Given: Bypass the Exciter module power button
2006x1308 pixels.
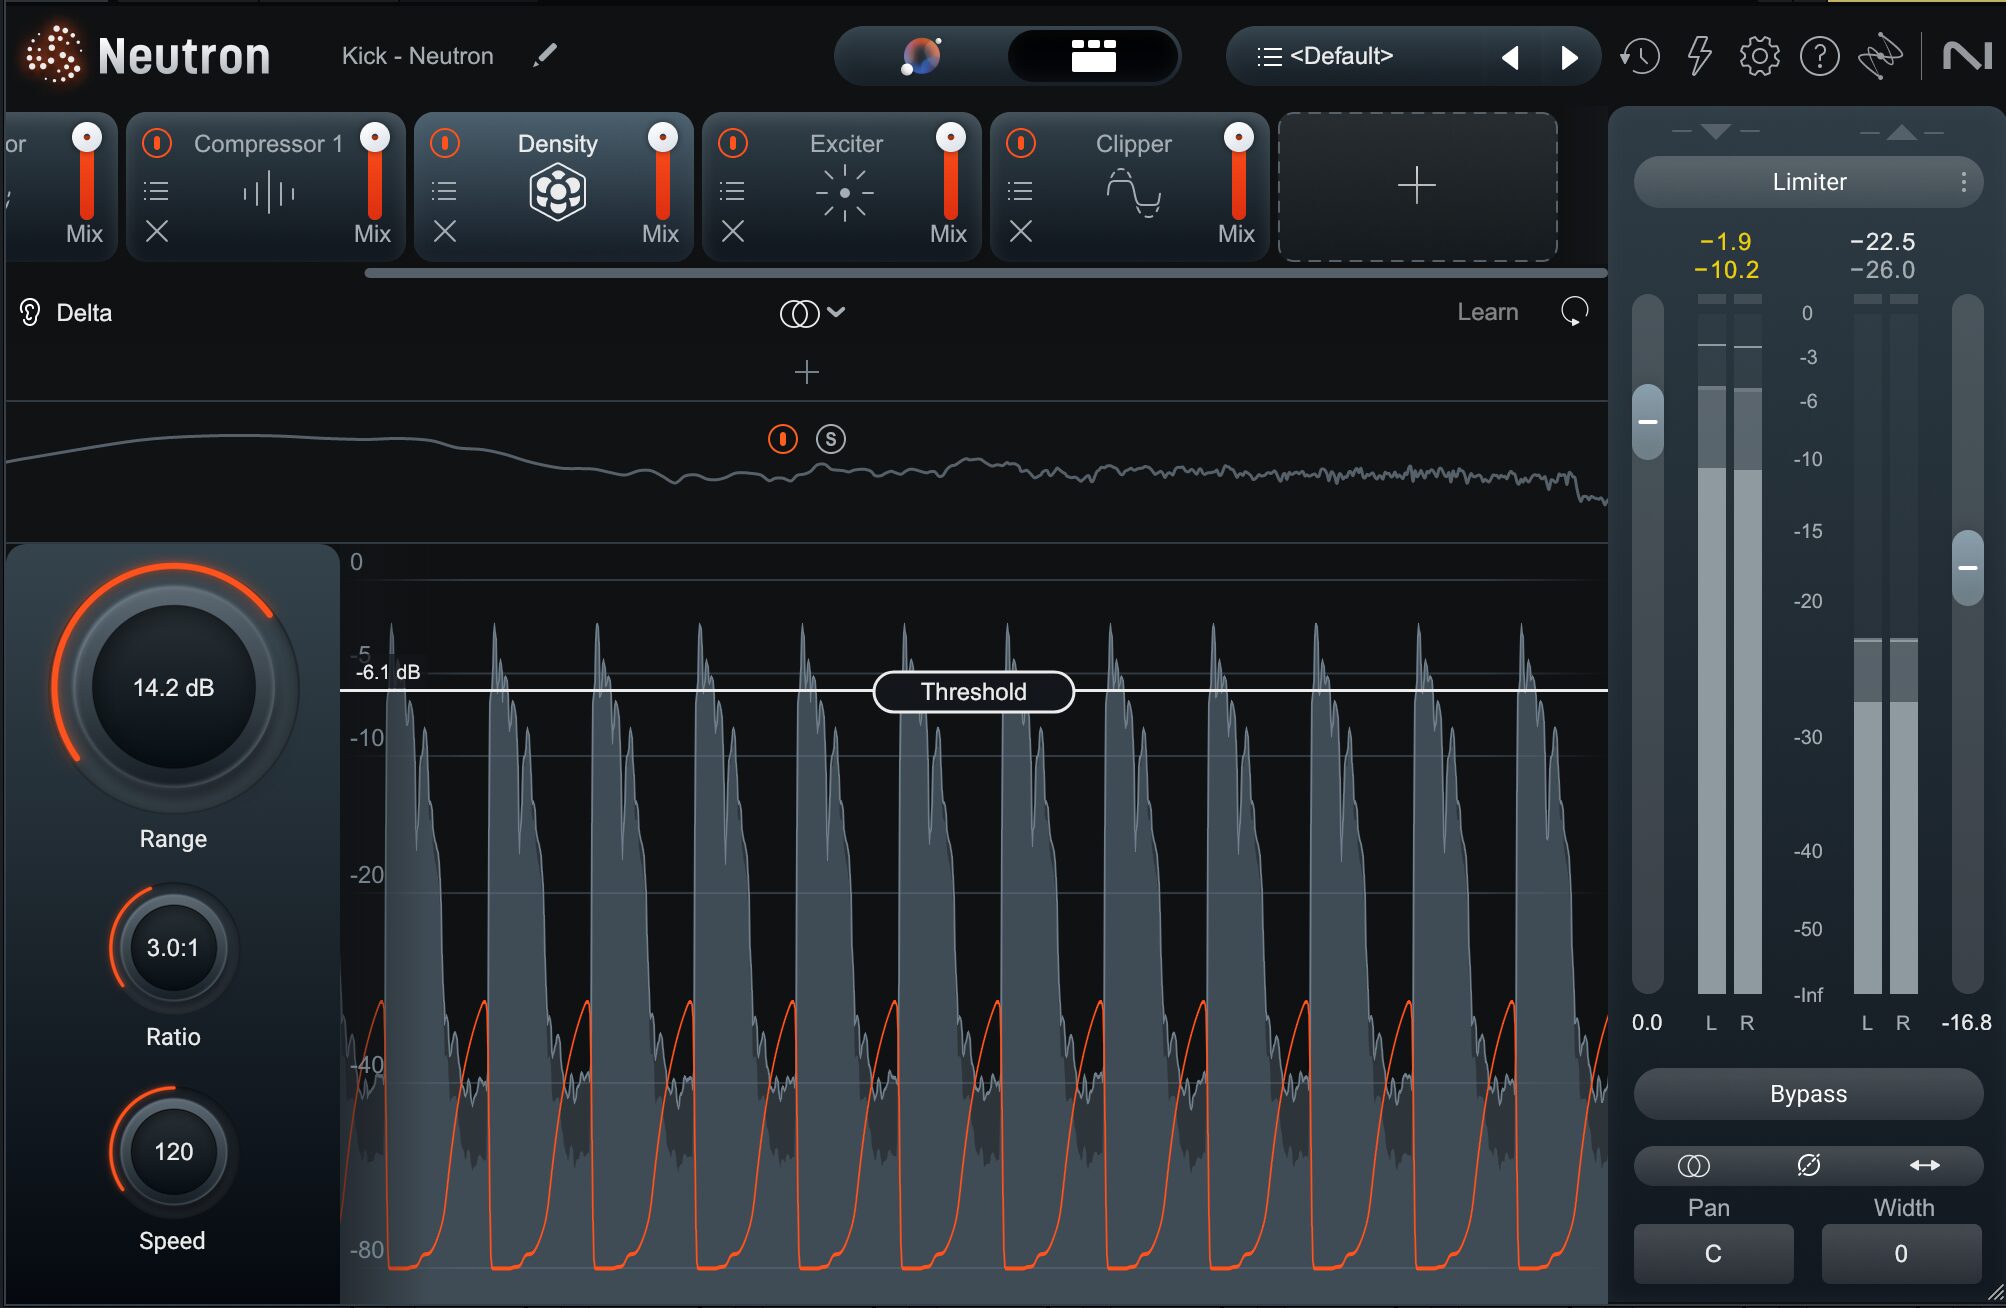Looking at the screenshot, I should (x=733, y=143).
